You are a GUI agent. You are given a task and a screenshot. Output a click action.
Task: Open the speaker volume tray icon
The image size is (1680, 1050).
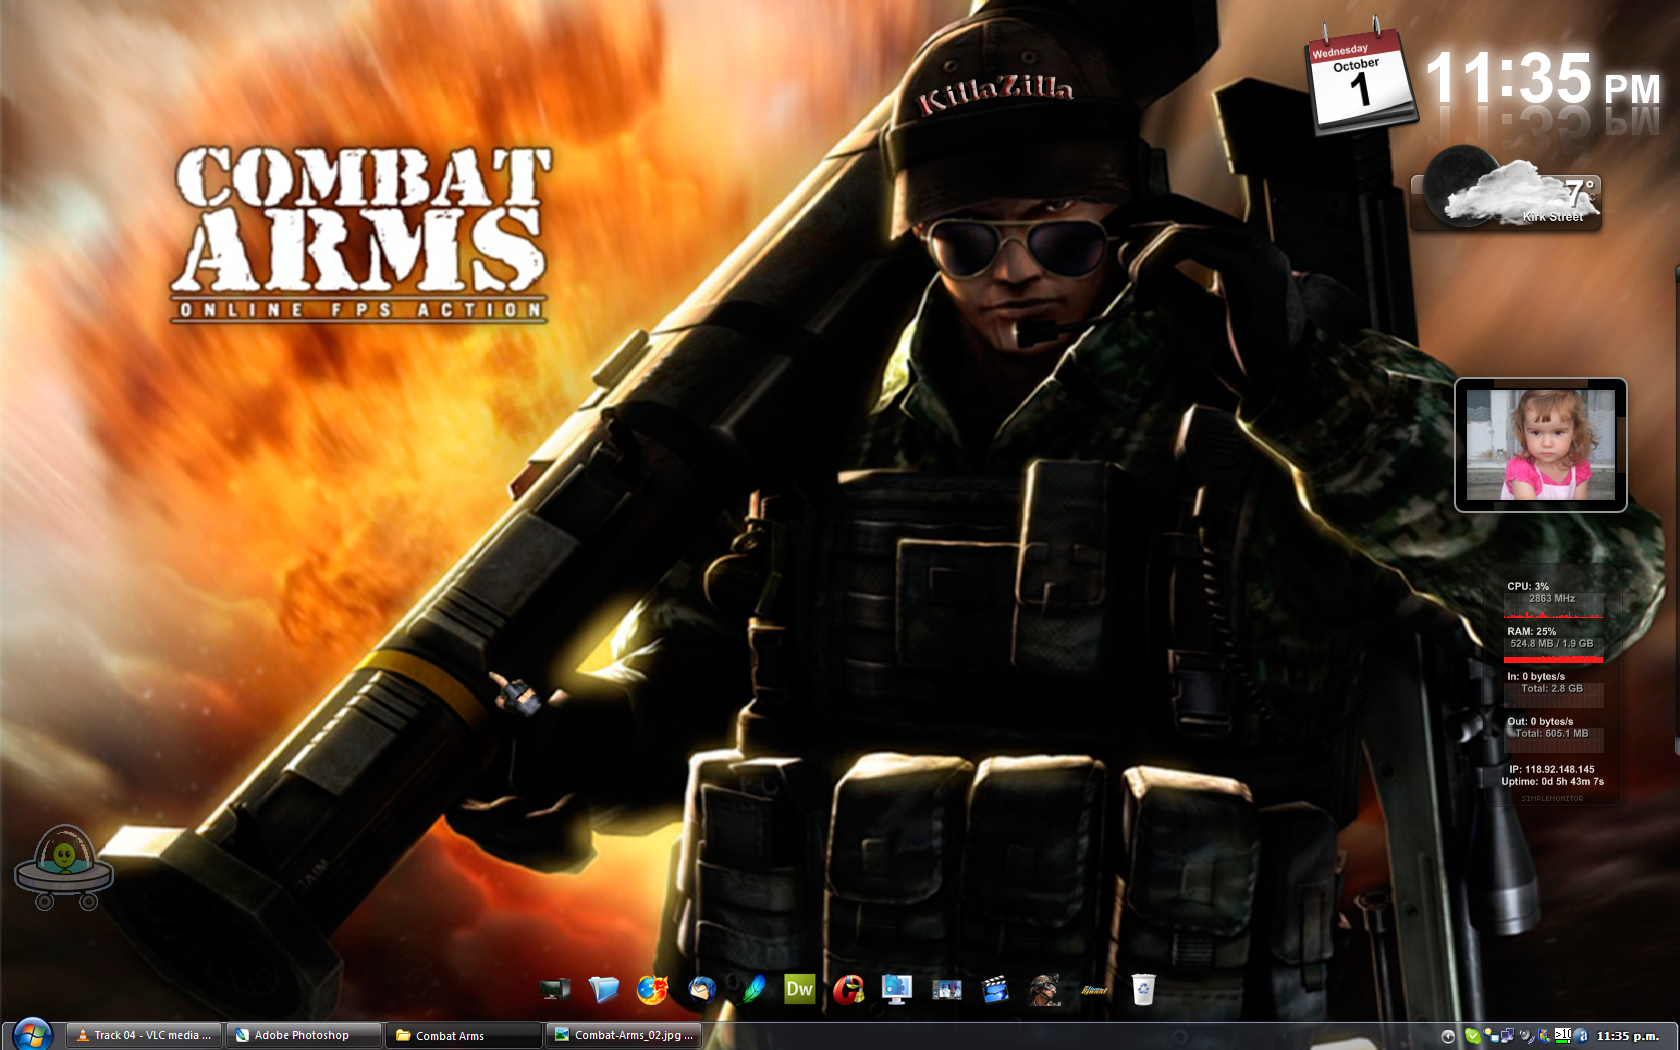point(1526,1036)
